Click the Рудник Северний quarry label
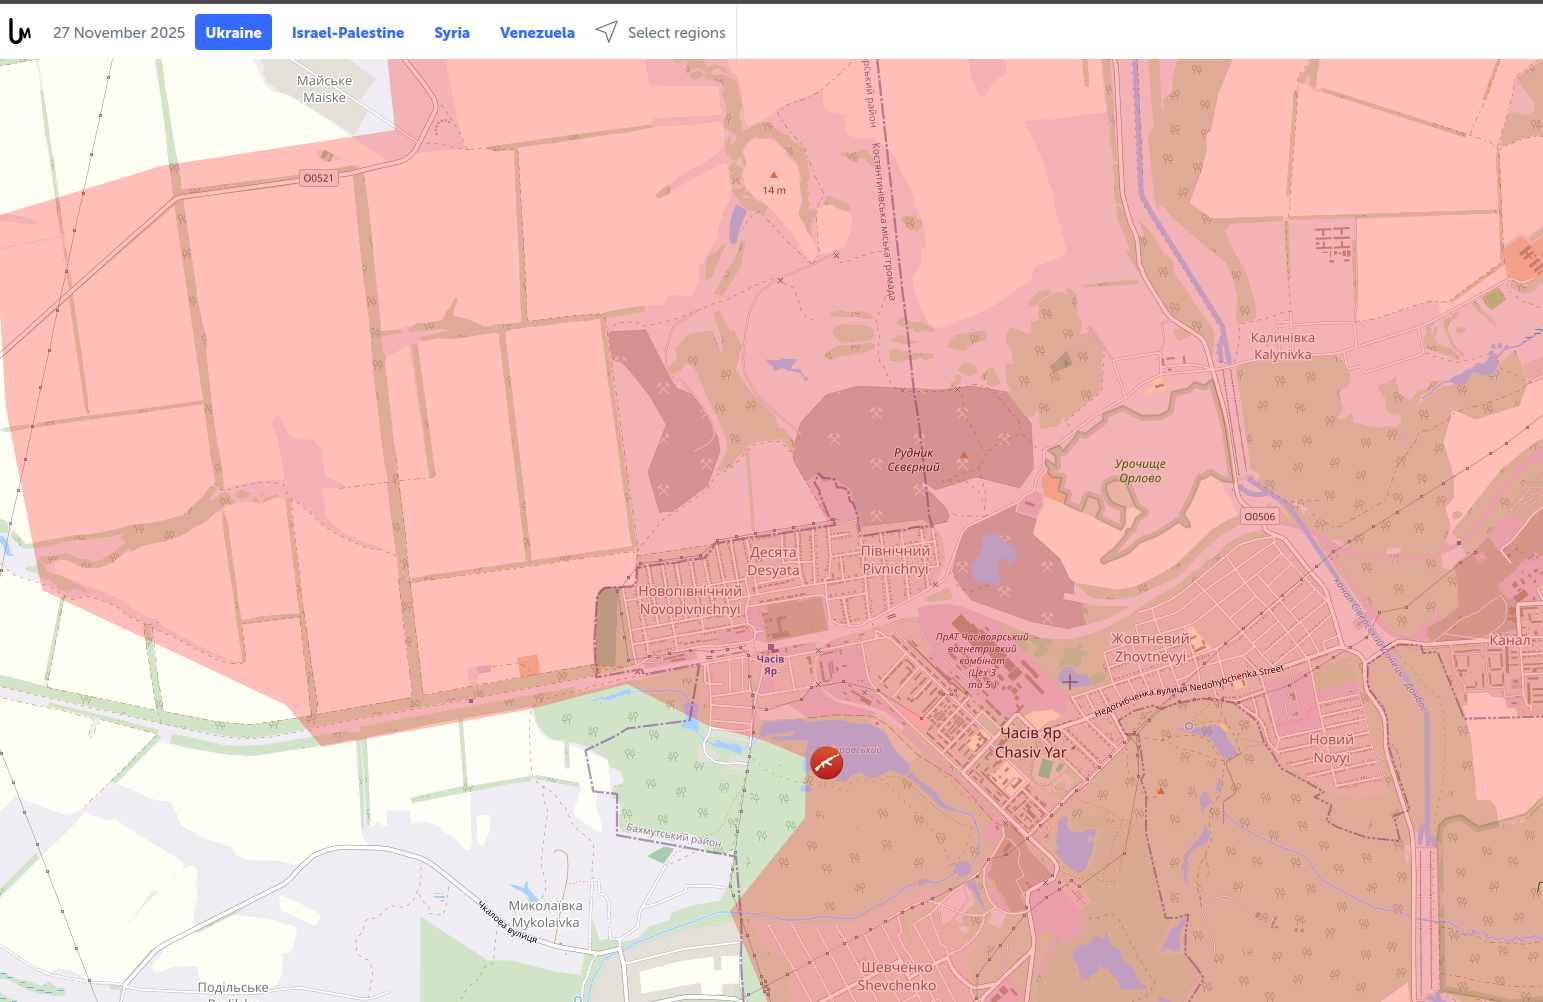 tap(914, 460)
